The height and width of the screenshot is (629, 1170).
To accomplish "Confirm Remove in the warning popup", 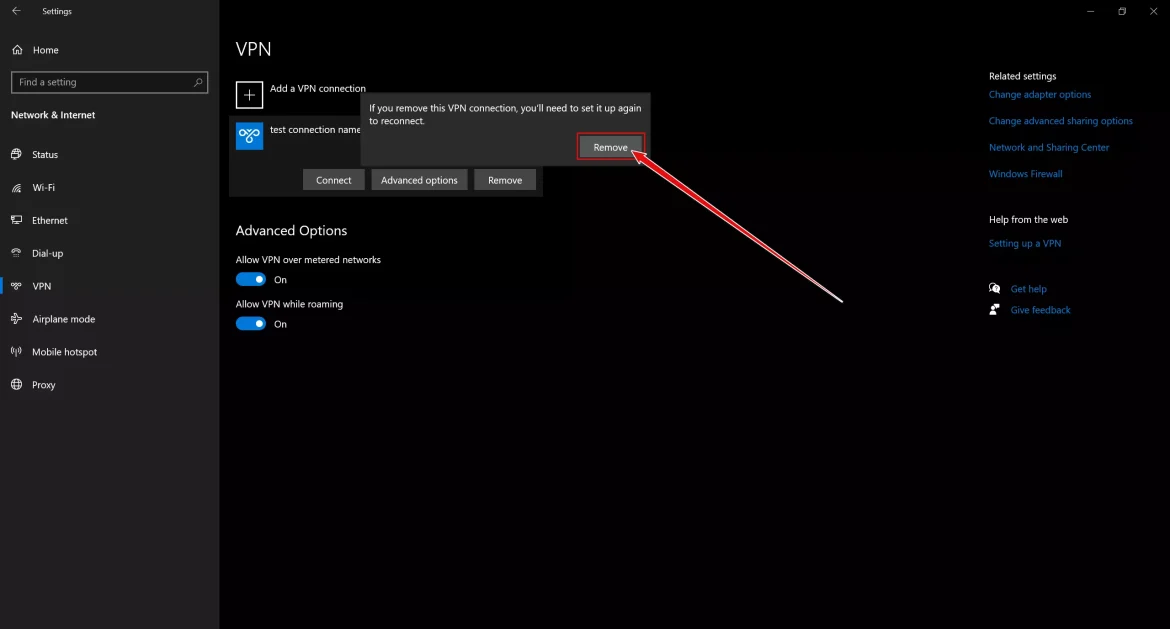I will (x=610, y=147).
